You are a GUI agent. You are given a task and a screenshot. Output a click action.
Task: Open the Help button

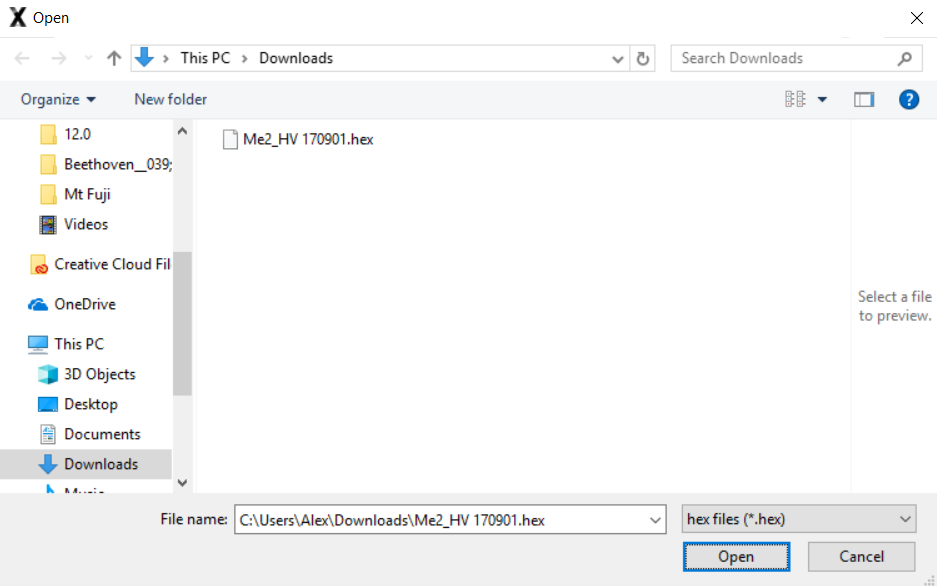[x=908, y=99]
